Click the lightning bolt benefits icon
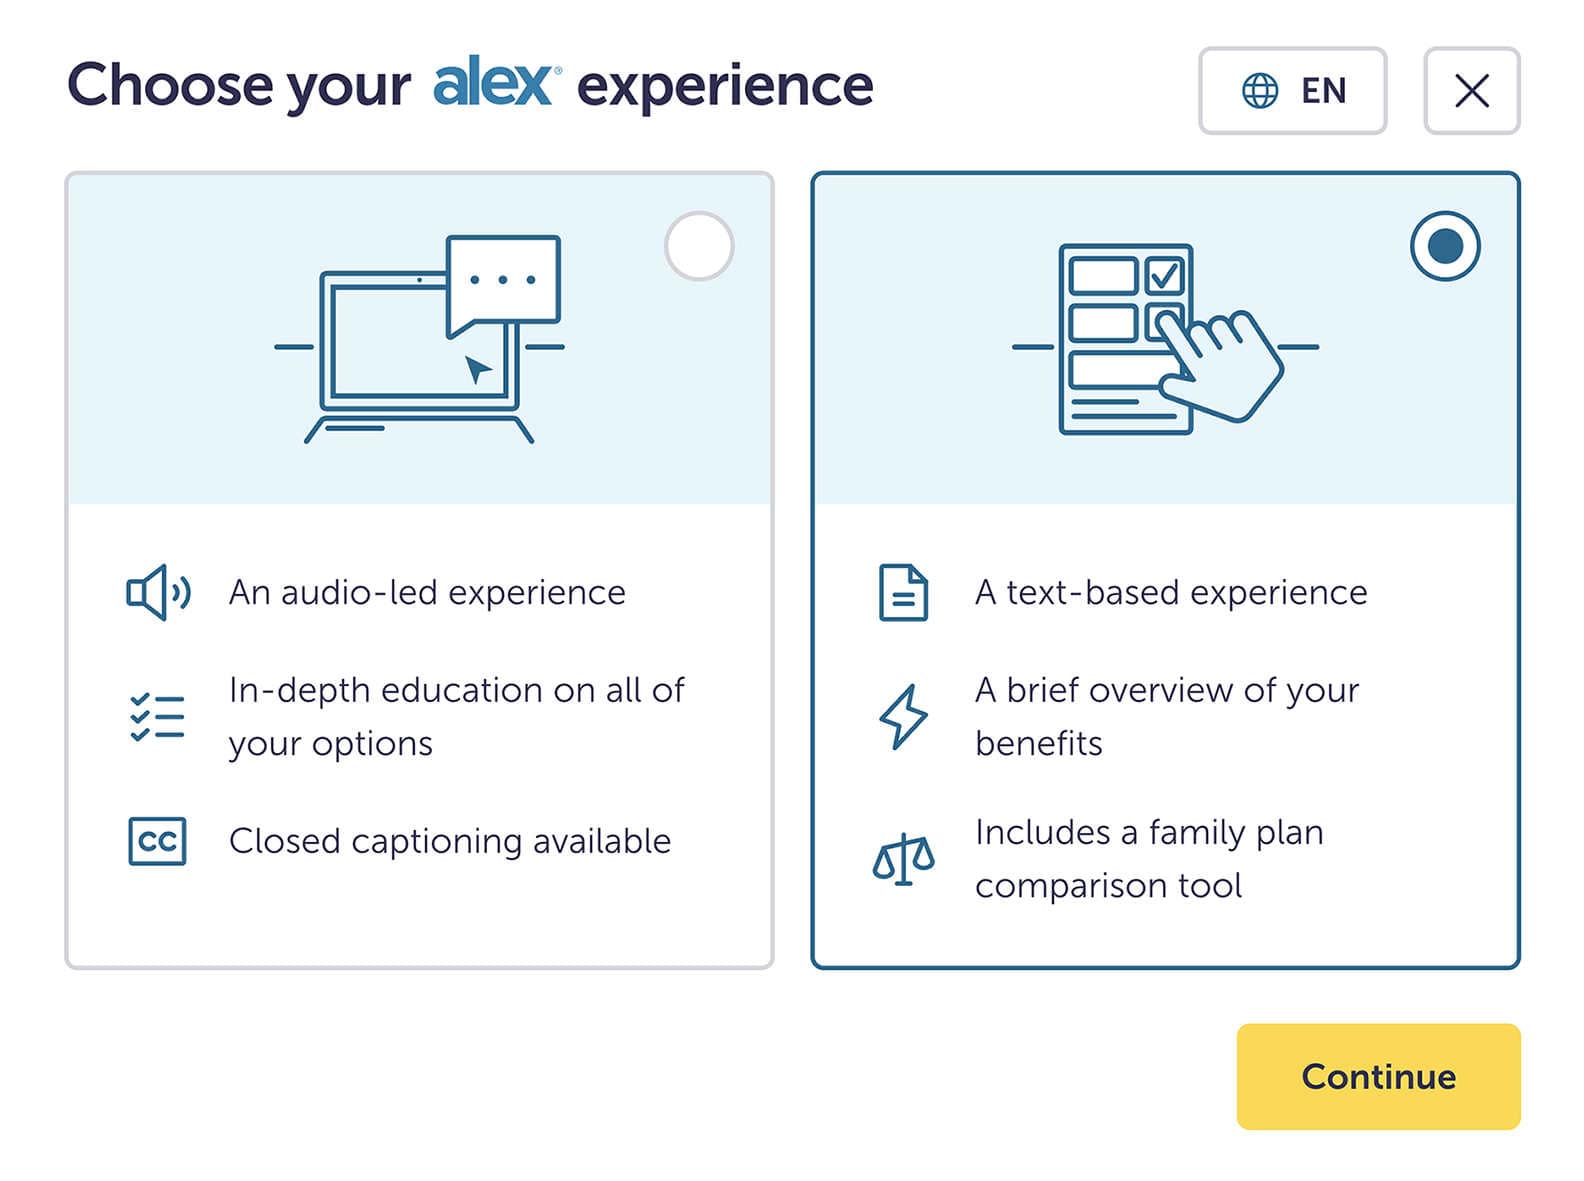The height and width of the screenshot is (1181, 1584). pos(905,716)
